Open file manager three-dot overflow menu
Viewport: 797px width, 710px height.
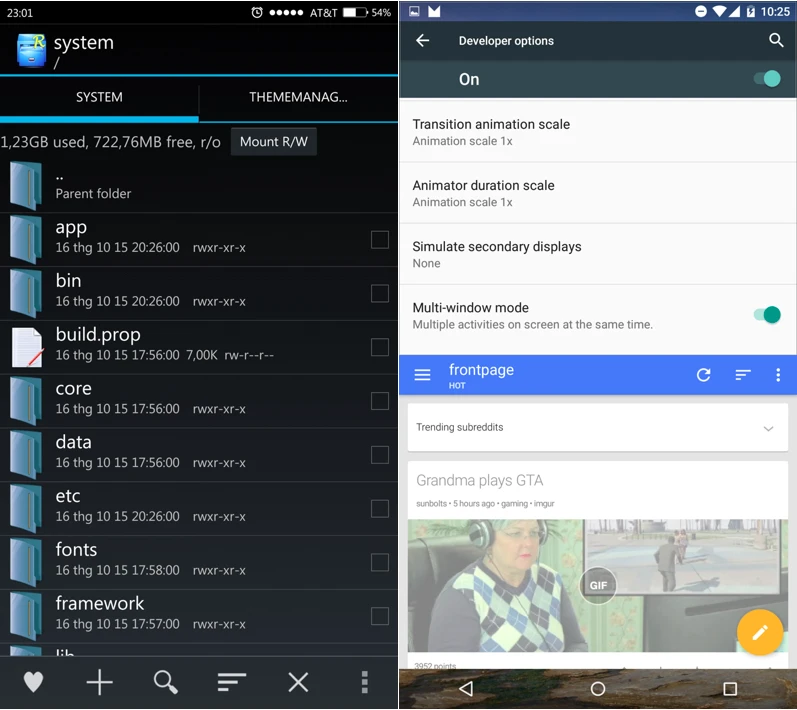(364, 682)
